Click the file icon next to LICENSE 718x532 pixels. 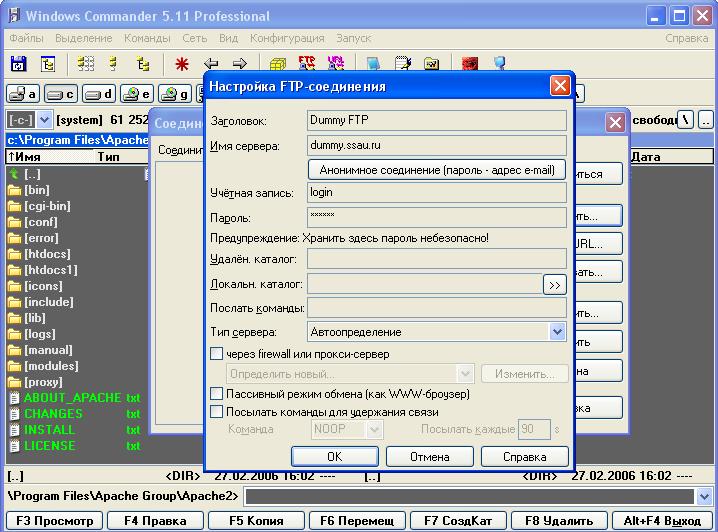15,446
